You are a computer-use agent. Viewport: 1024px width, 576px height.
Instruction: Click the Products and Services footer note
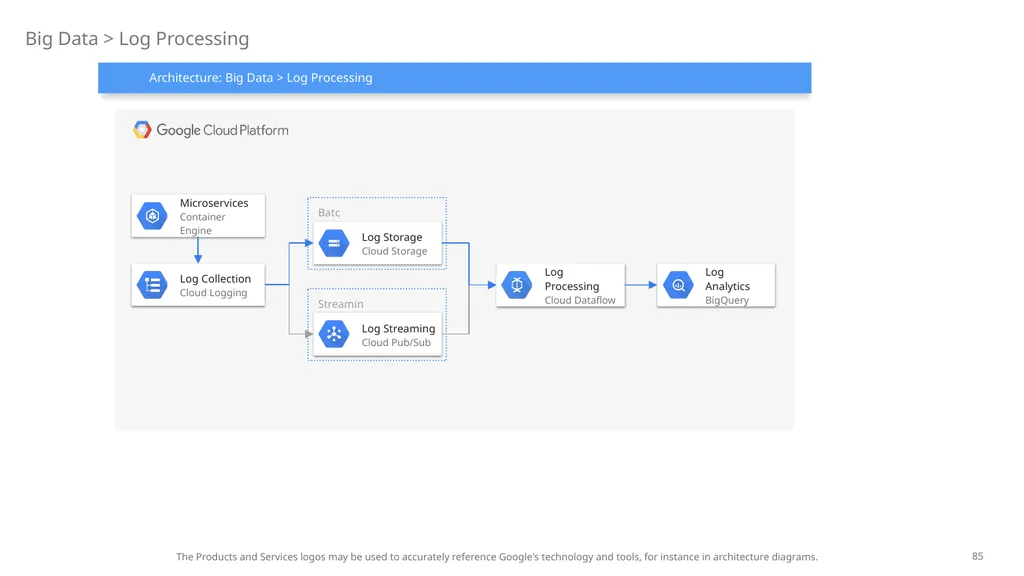point(497,557)
